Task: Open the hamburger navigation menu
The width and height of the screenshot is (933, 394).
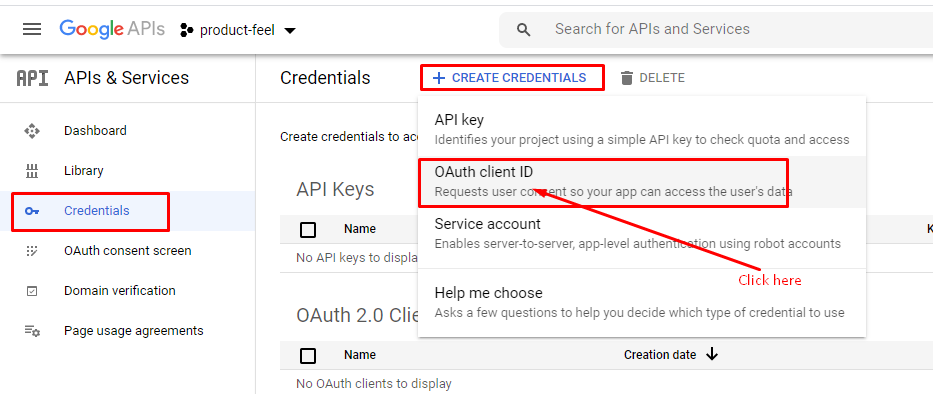Action: coord(32,29)
